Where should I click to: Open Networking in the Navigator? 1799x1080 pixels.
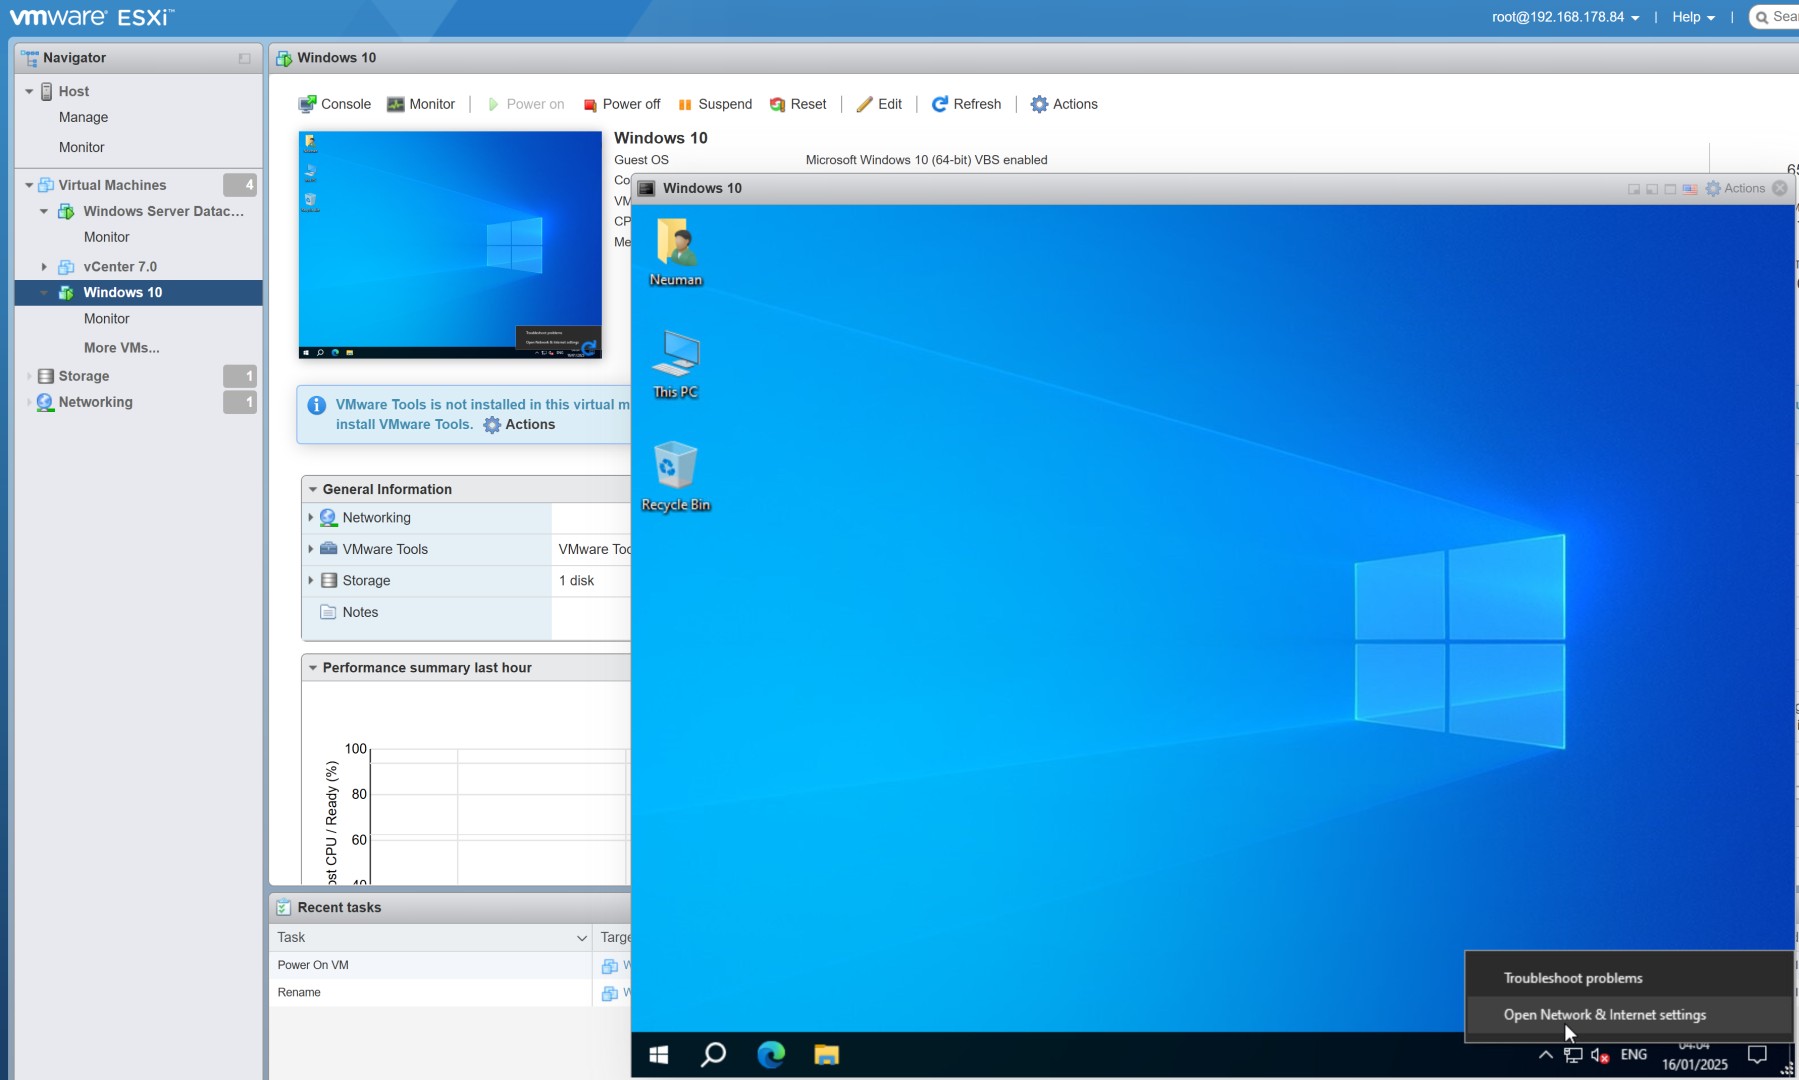click(x=95, y=402)
